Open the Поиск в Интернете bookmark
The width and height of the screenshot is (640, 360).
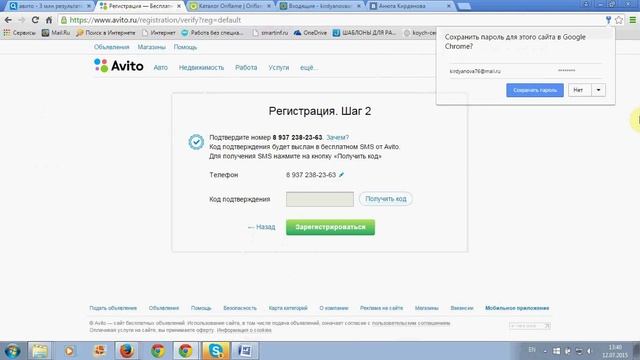point(106,33)
